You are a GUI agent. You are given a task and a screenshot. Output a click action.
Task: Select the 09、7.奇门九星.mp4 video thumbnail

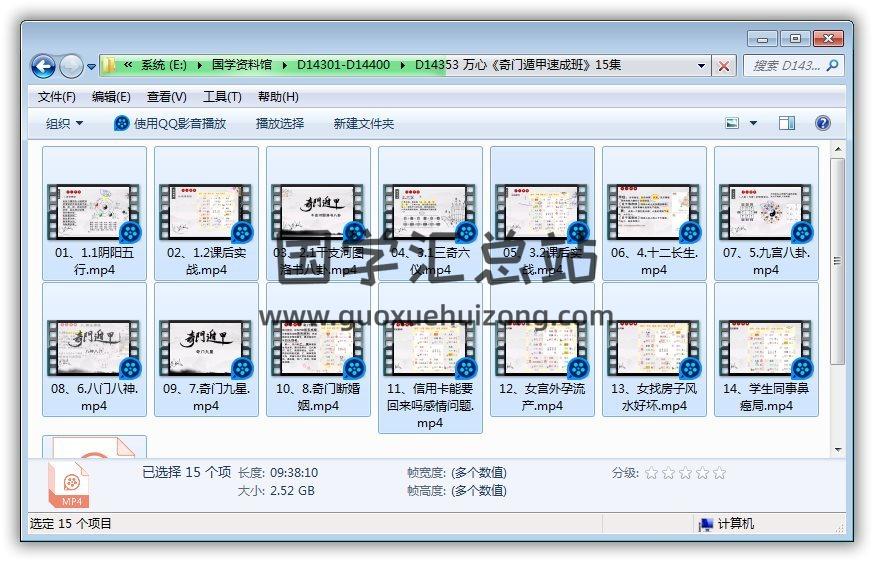point(206,348)
